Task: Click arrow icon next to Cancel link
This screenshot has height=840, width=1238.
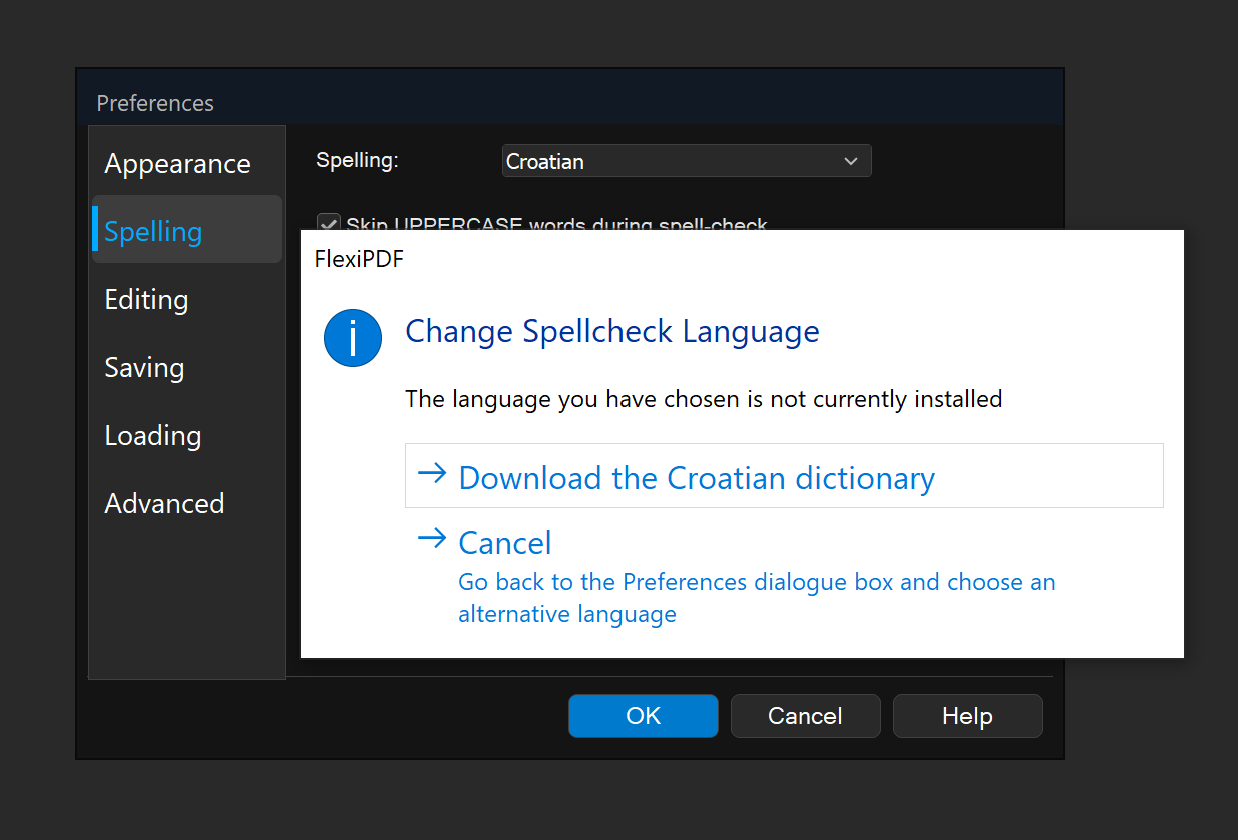Action: [x=431, y=539]
